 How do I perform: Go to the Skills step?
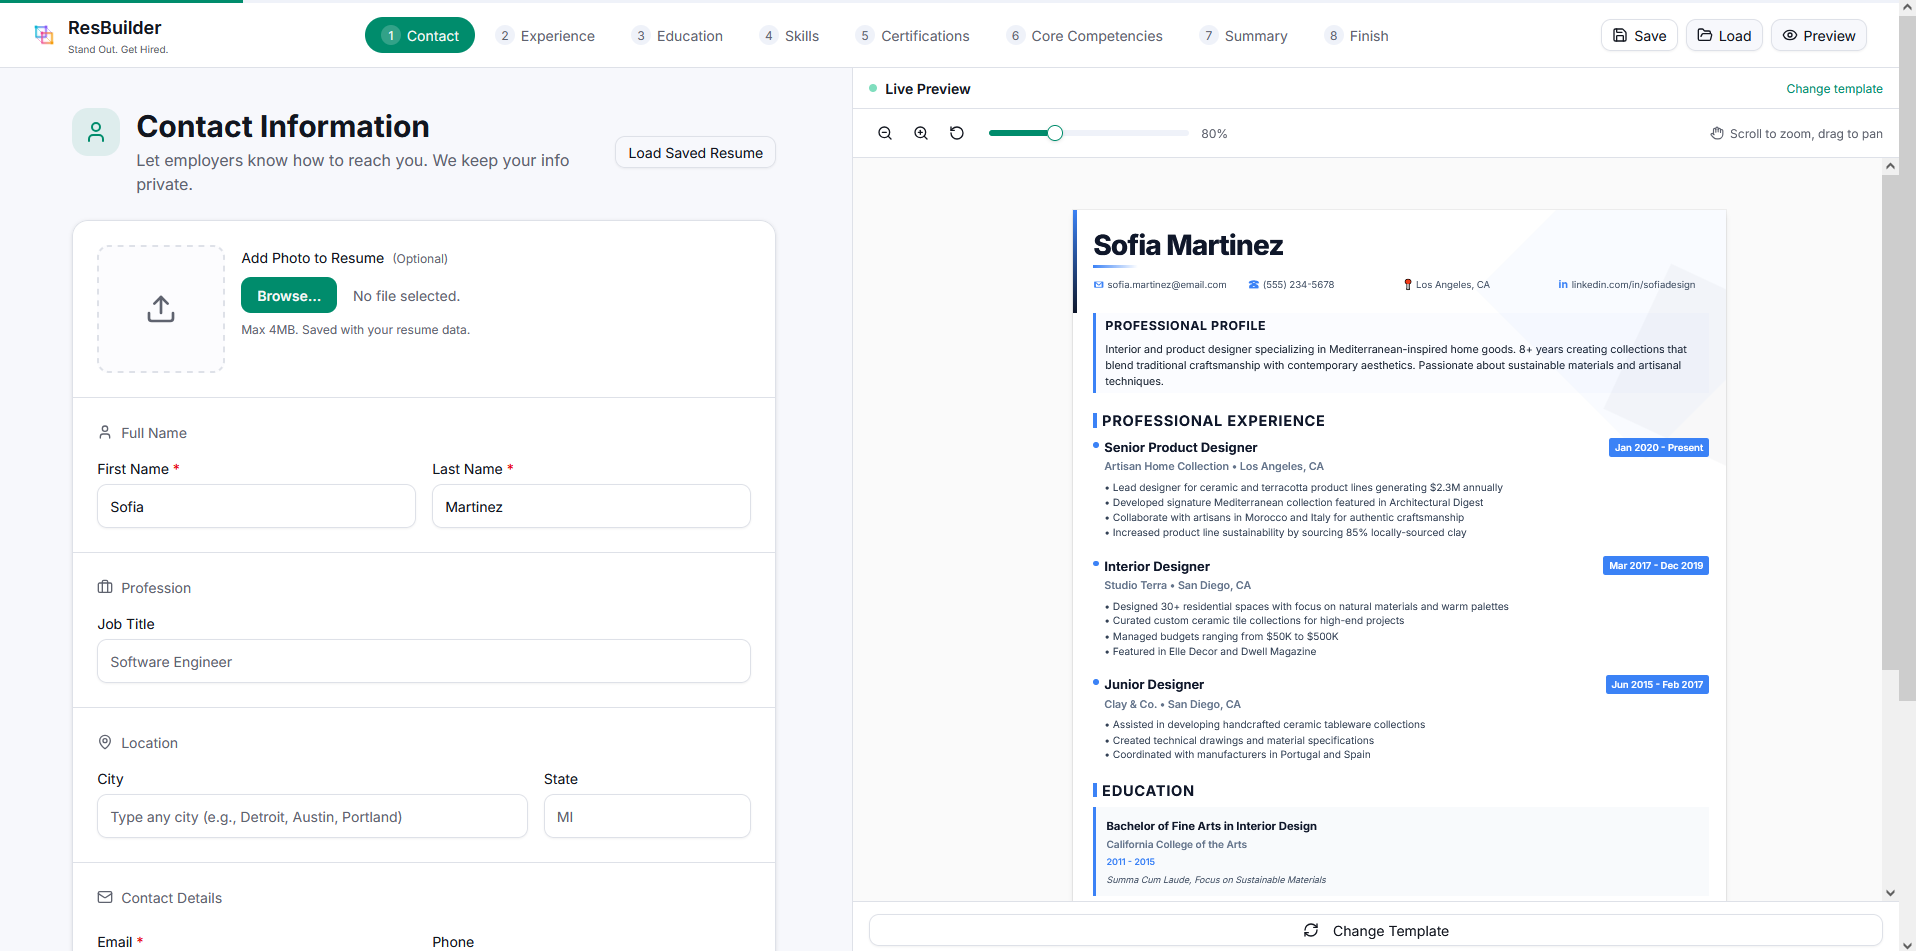(790, 36)
